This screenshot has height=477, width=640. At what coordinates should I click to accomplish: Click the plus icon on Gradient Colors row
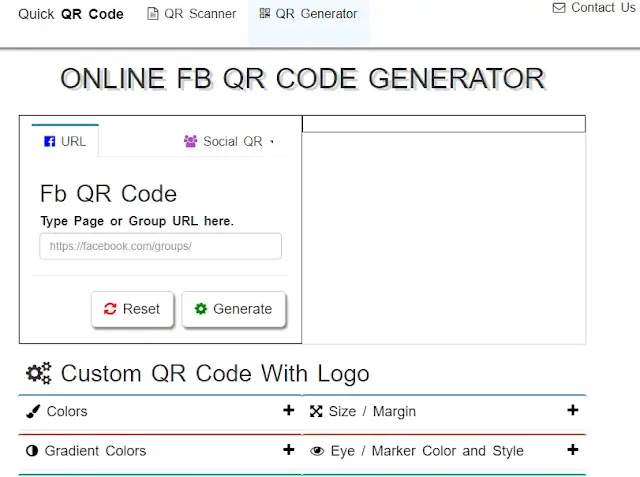pos(289,450)
